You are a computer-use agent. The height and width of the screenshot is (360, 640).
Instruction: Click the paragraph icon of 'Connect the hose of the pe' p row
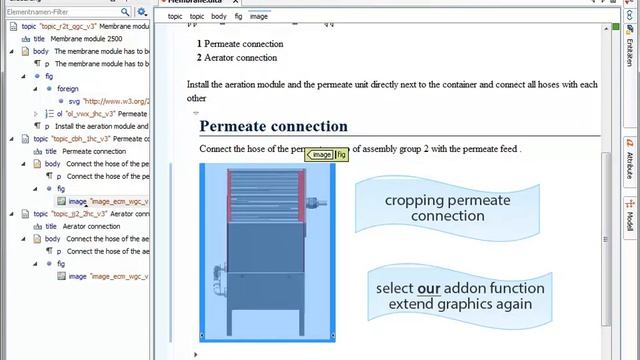click(49, 176)
